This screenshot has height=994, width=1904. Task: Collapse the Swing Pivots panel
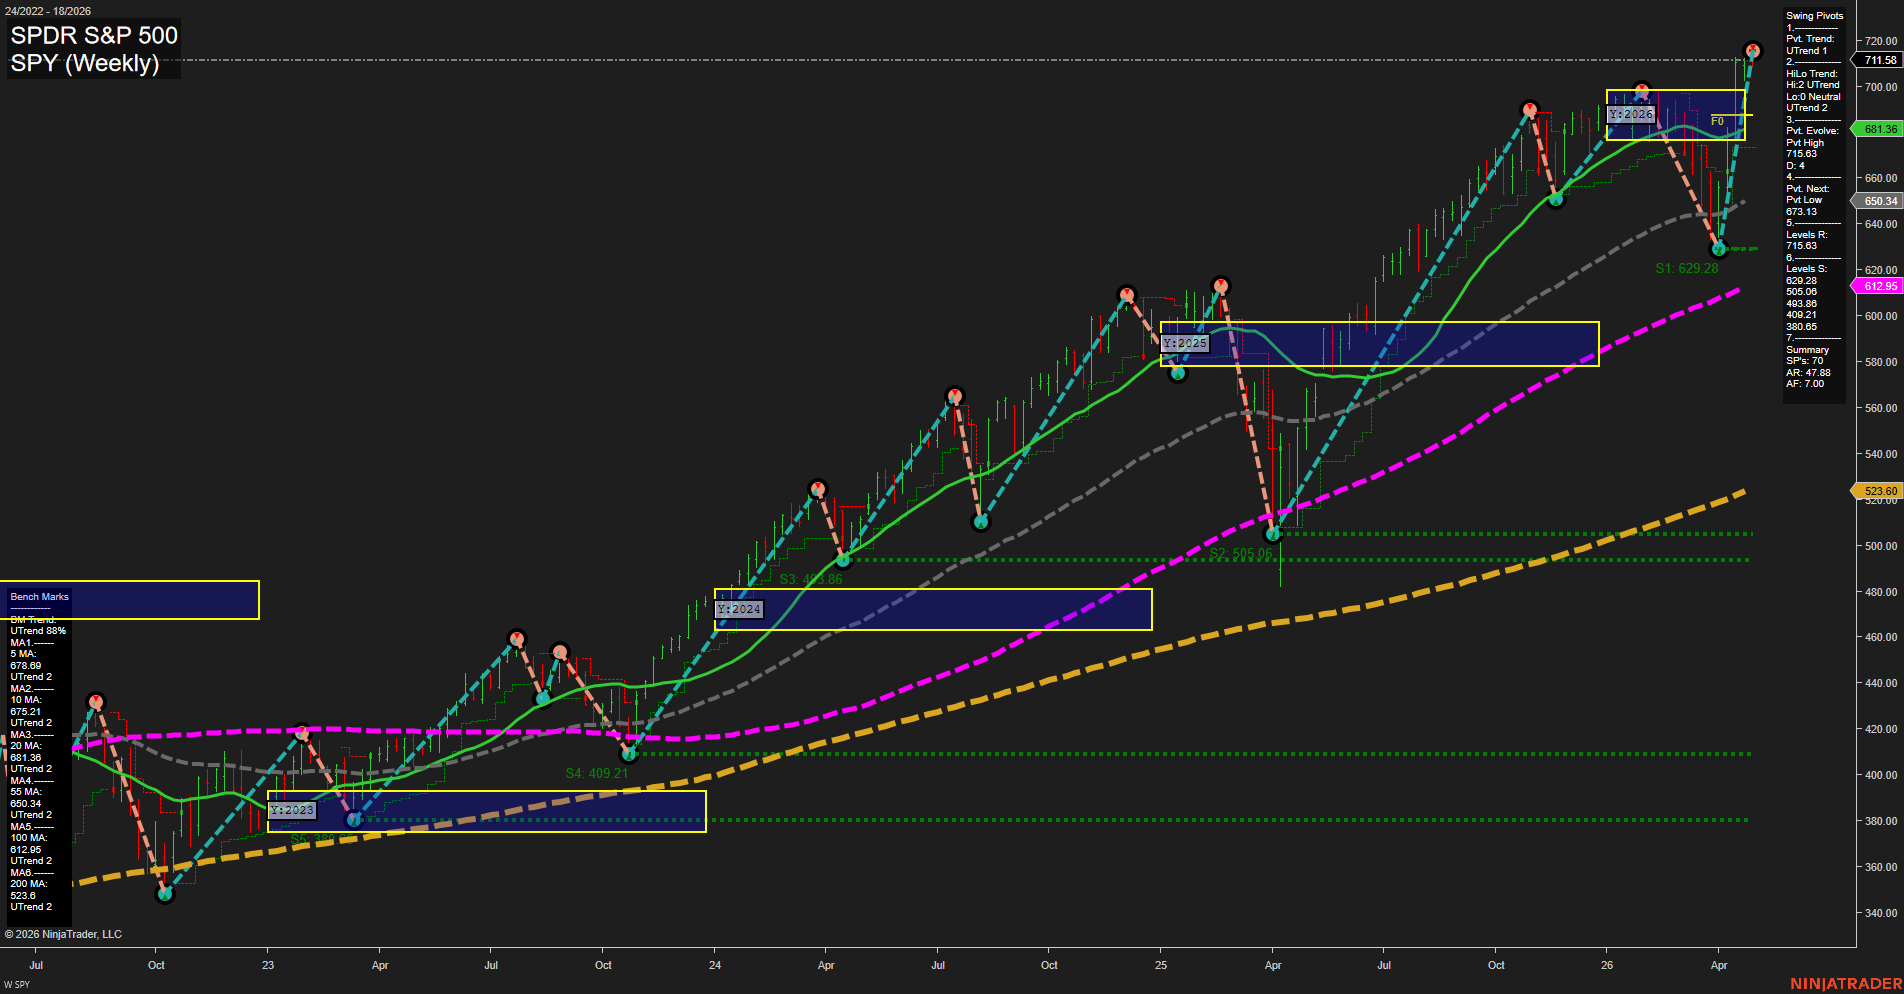1813,15
